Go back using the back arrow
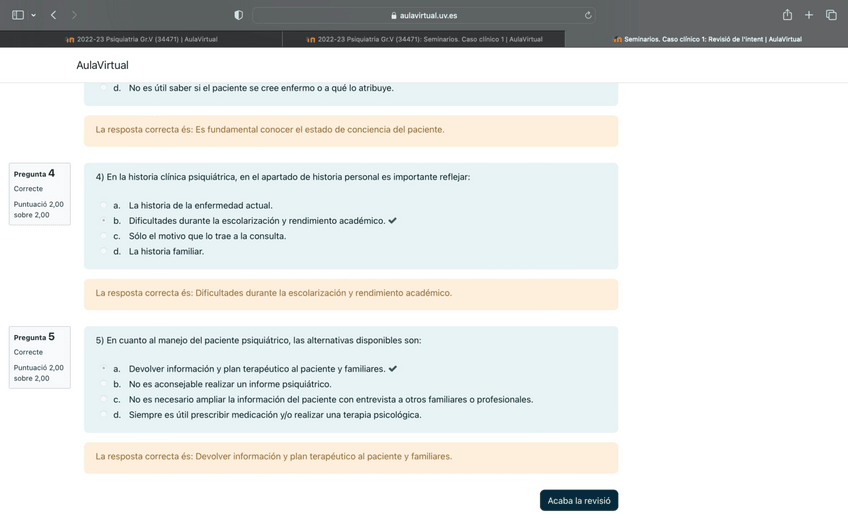The height and width of the screenshot is (530, 848). click(x=53, y=15)
